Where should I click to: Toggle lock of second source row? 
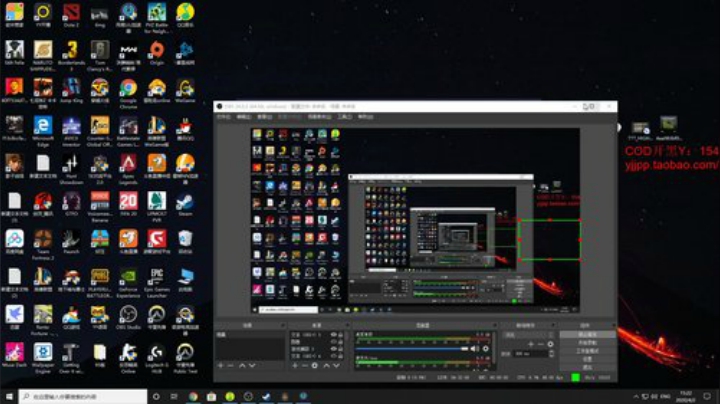click(341, 342)
